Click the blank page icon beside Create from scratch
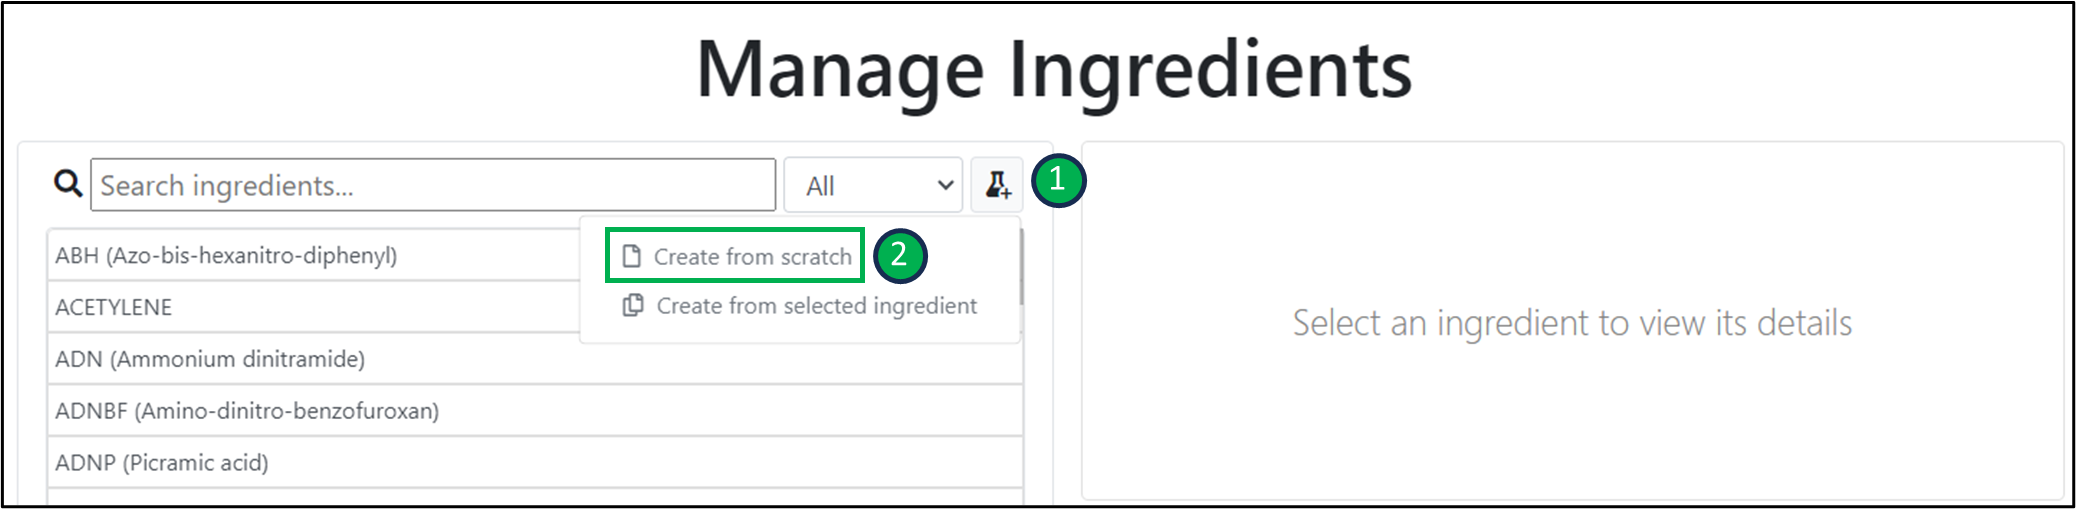The width and height of the screenshot is (2076, 509). coord(631,257)
